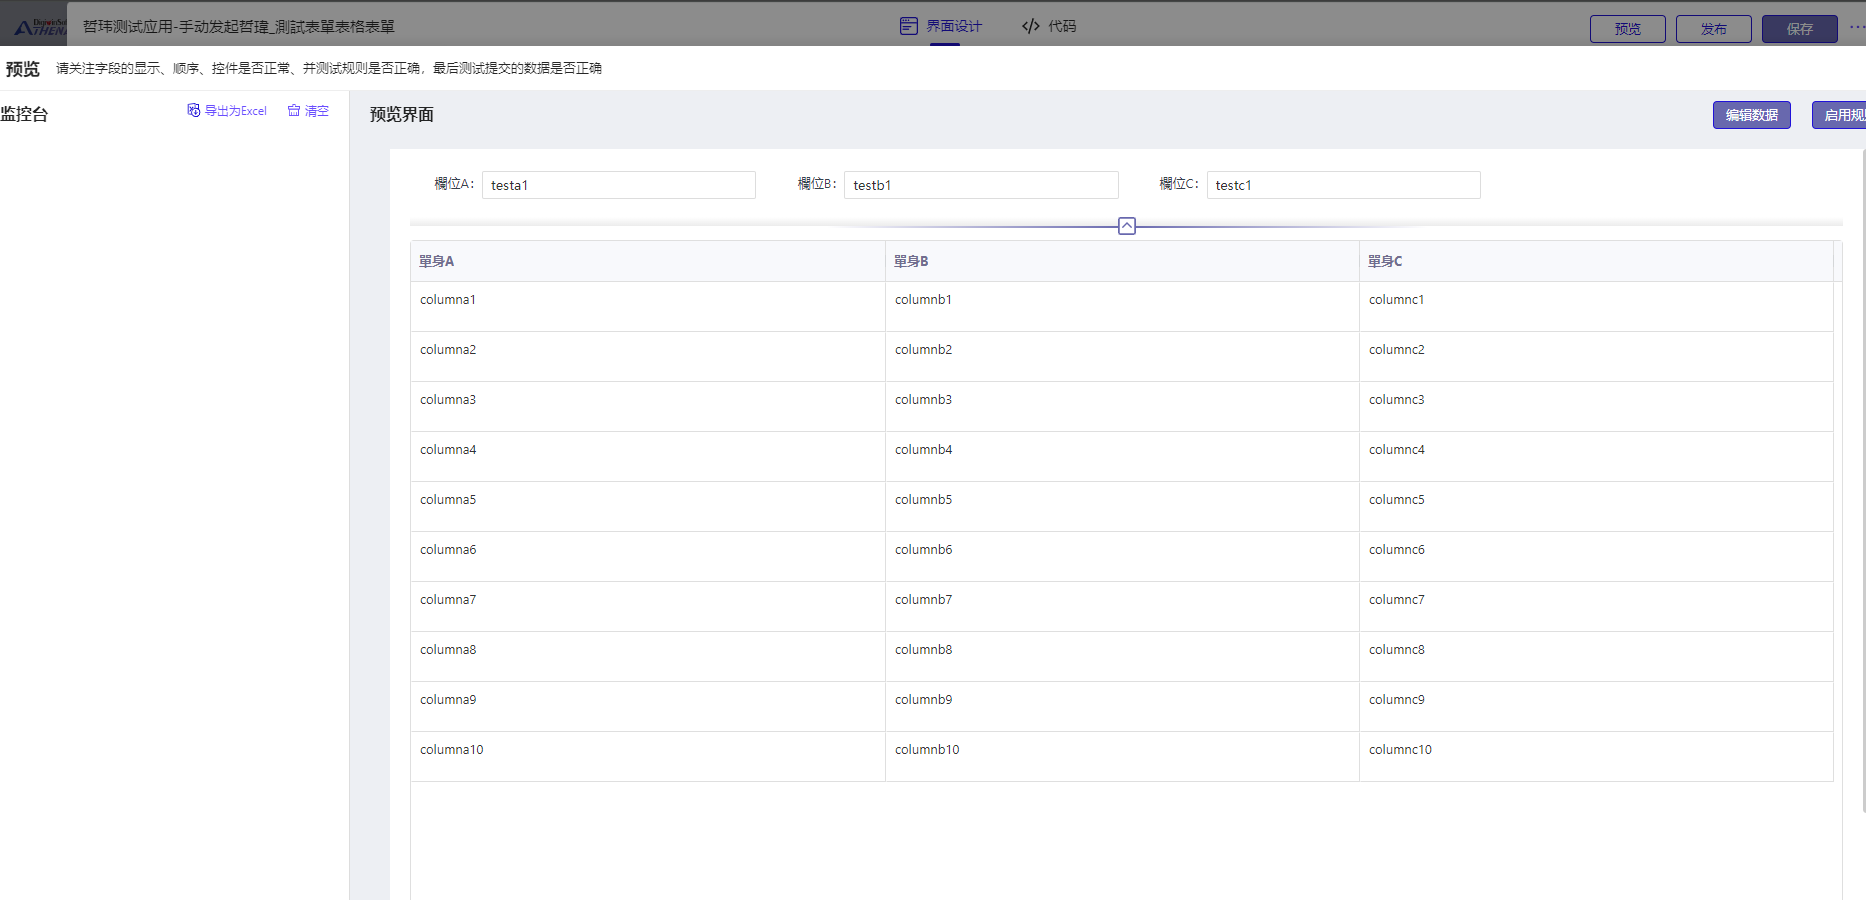1866x900 pixels.
Task: Collapse the form header section
Action: tap(1127, 226)
